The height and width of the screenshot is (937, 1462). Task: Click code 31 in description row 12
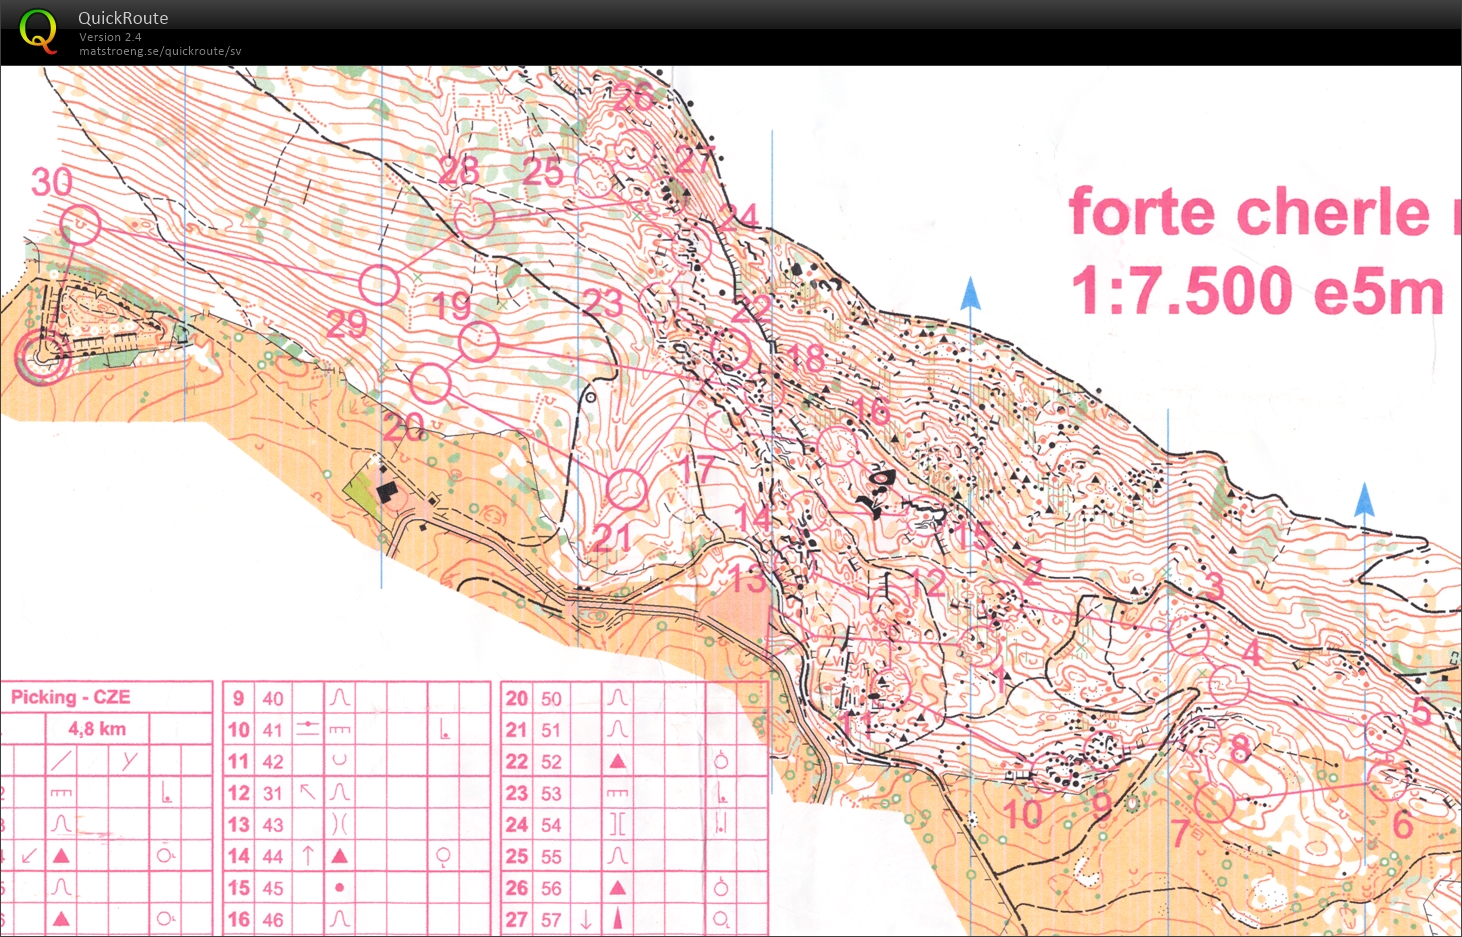click(273, 793)
